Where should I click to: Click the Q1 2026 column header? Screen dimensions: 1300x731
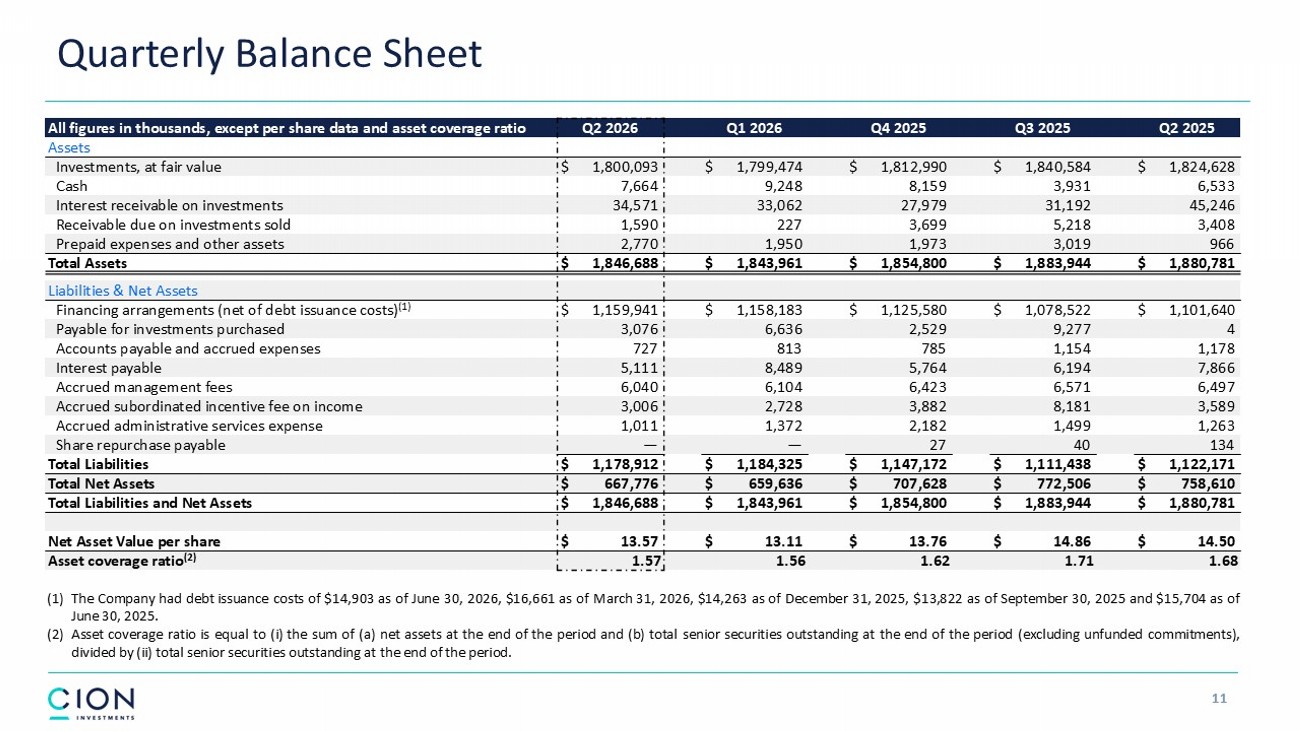click(x=754, y=128)
